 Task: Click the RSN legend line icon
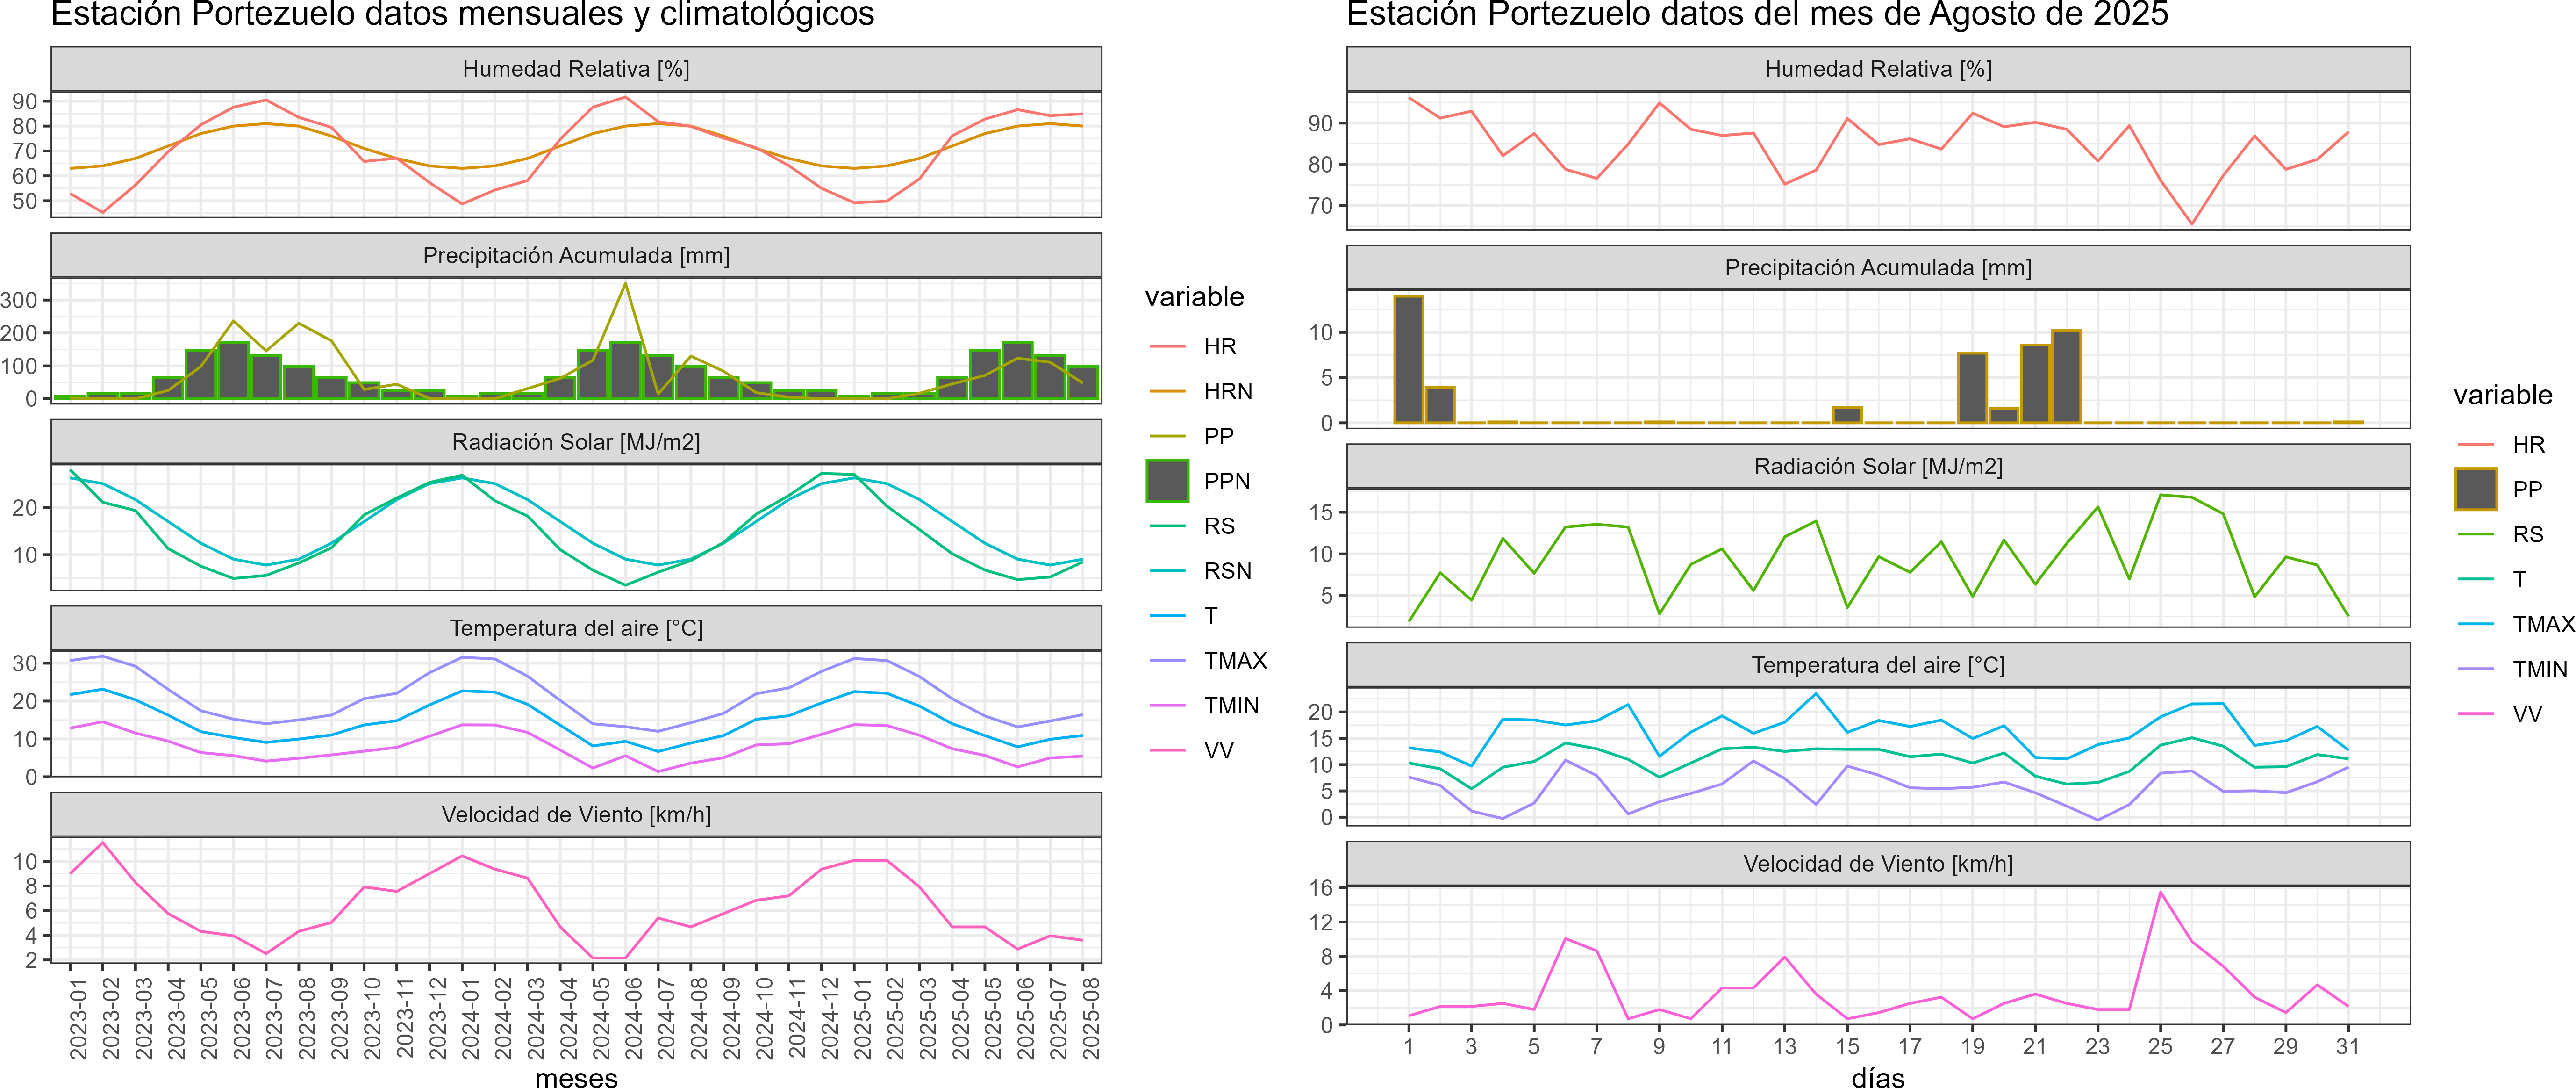pos(1167,571)
